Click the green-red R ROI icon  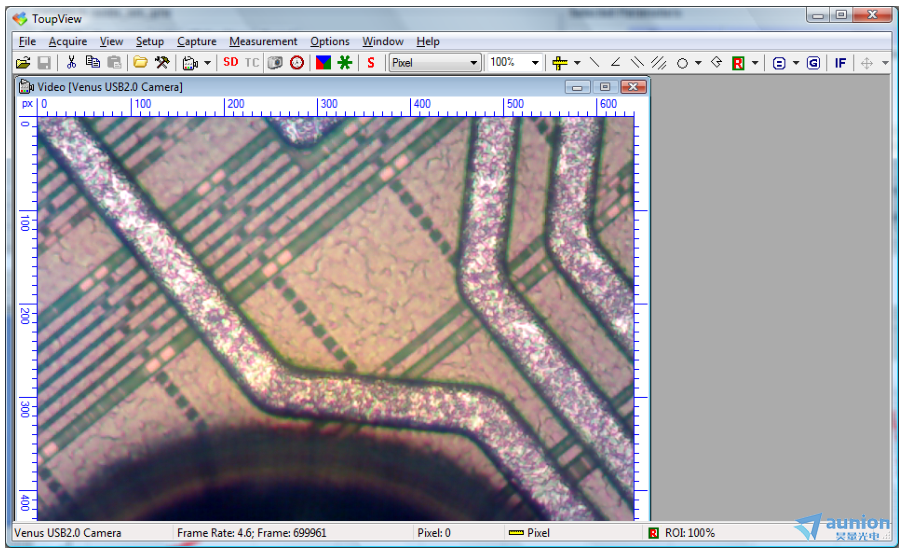(738, 63)
